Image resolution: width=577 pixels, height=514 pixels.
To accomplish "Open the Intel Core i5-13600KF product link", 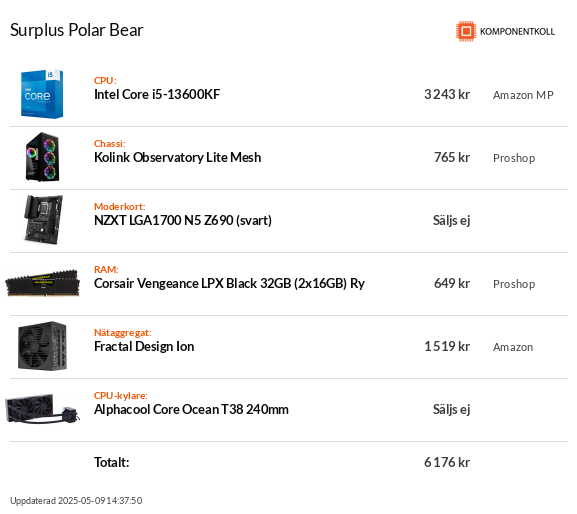I will [x=157, y=95].
